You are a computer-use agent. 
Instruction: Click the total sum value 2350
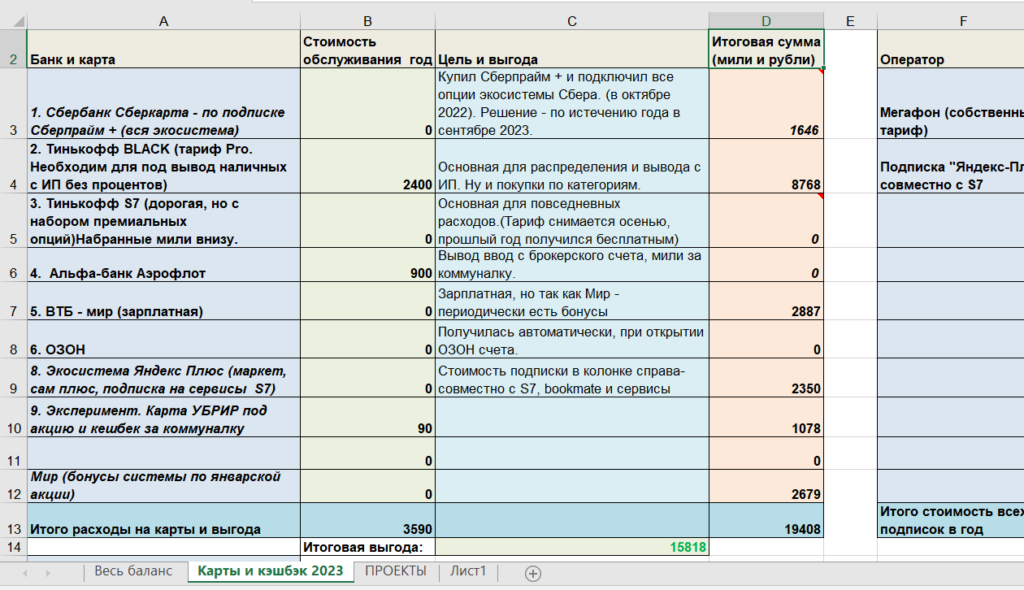[x=766, y=378]
